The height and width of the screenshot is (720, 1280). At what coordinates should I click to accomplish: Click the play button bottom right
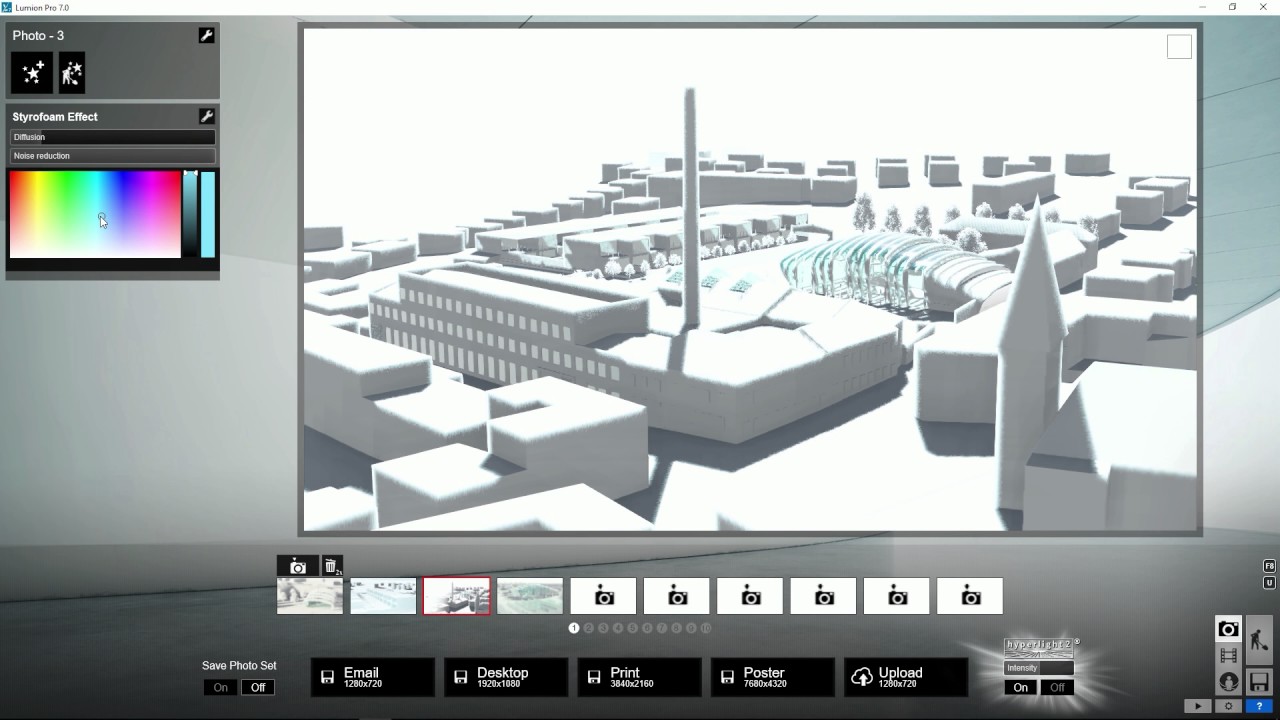click(x=1198, y=706)
